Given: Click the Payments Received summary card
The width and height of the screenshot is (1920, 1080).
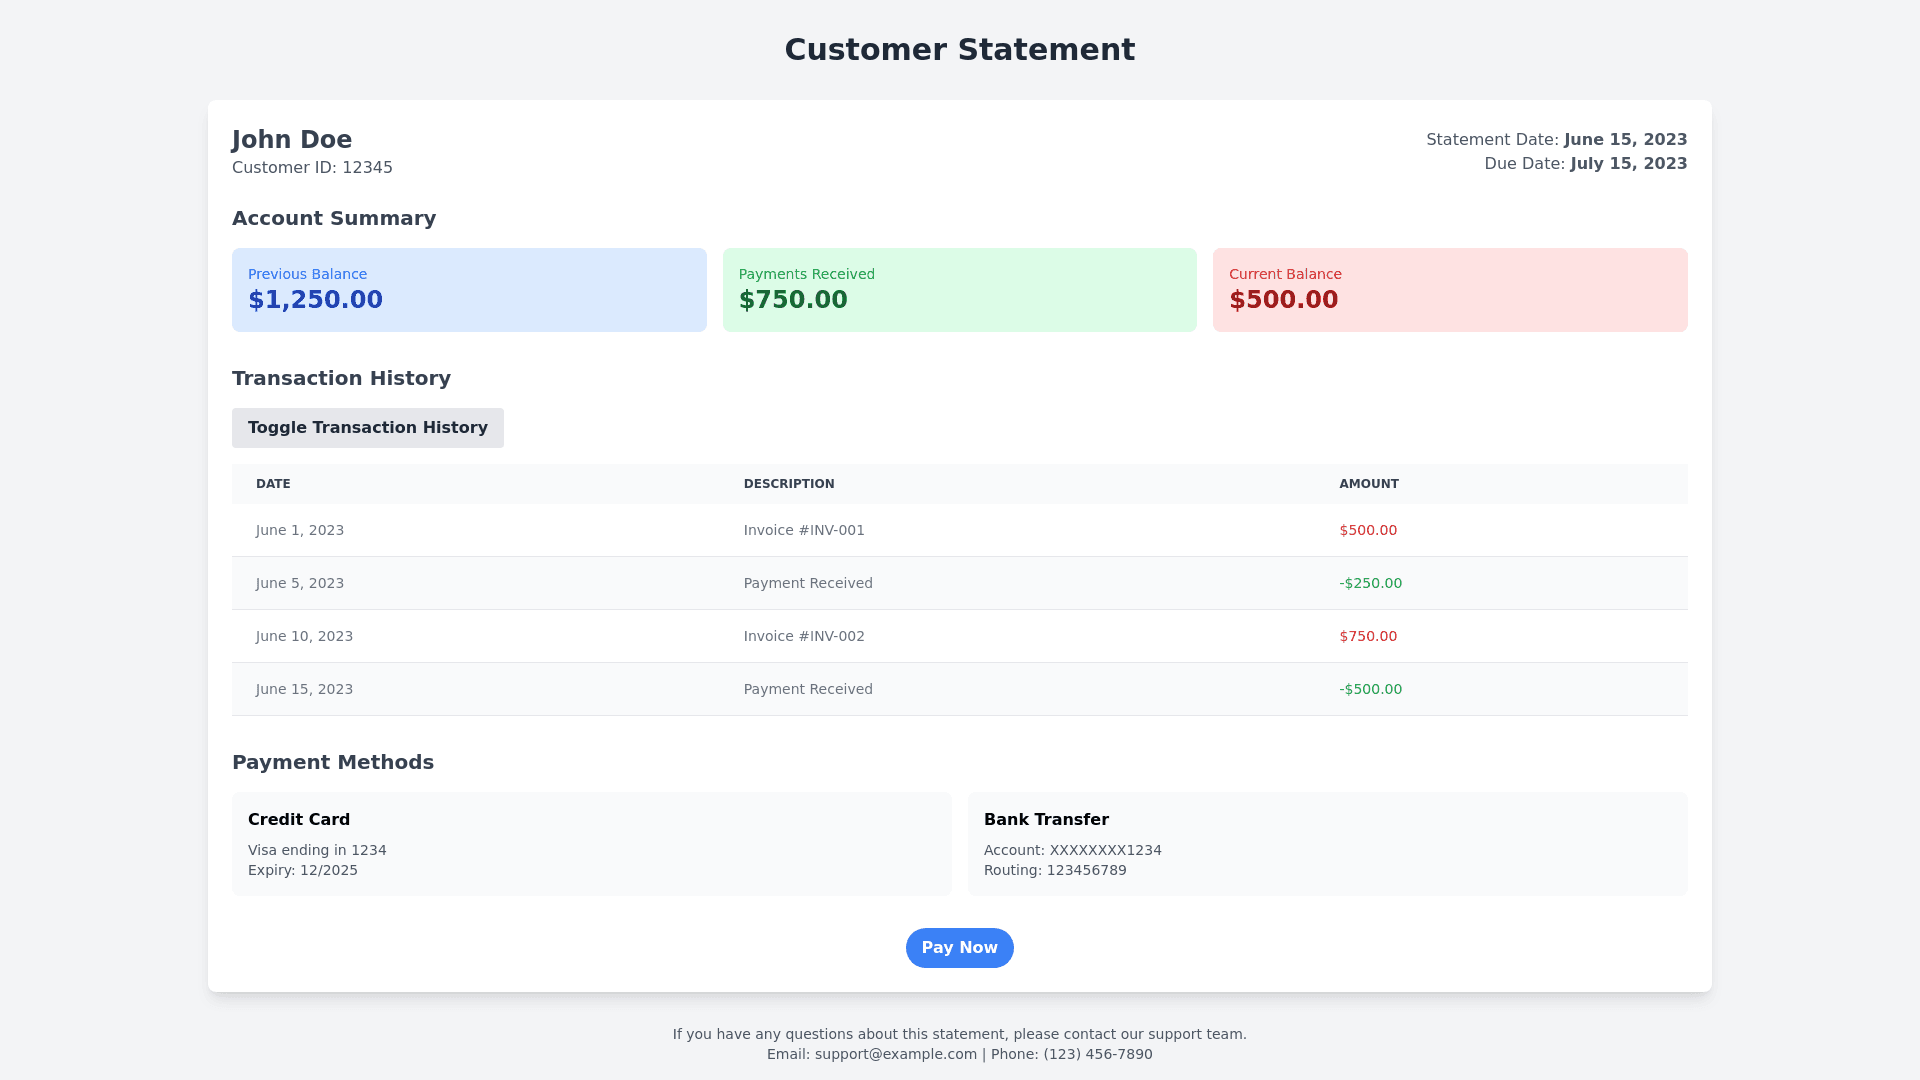Looking at the screenshot, I should point(959,290).
